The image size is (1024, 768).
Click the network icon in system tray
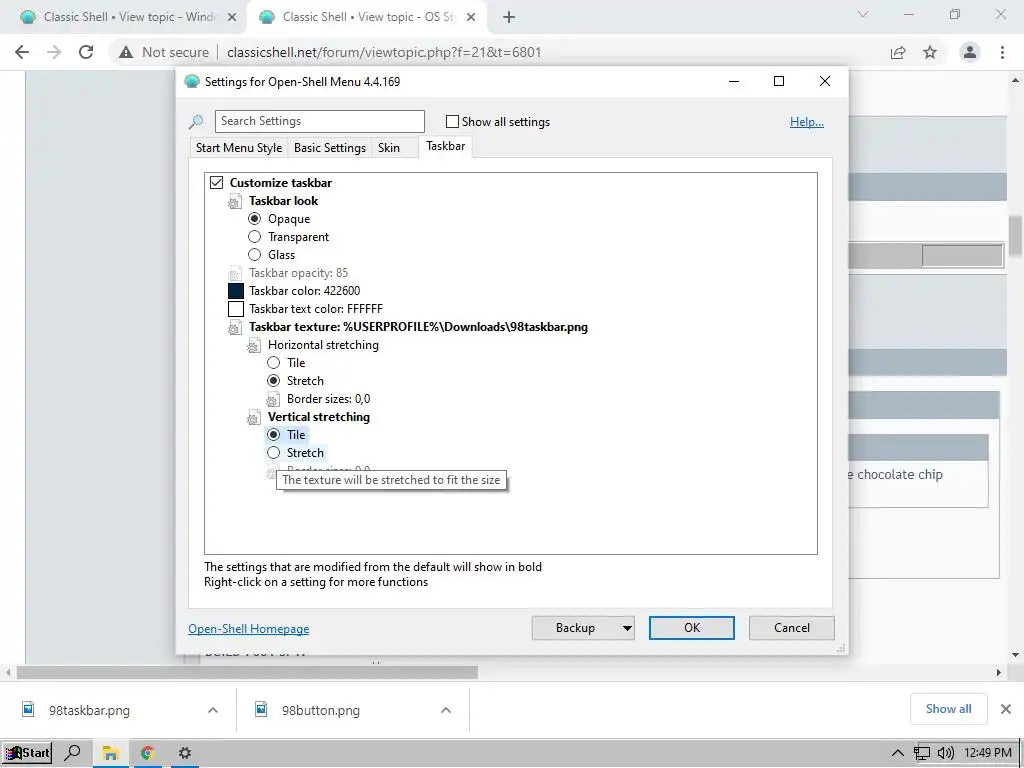point(921,753)
